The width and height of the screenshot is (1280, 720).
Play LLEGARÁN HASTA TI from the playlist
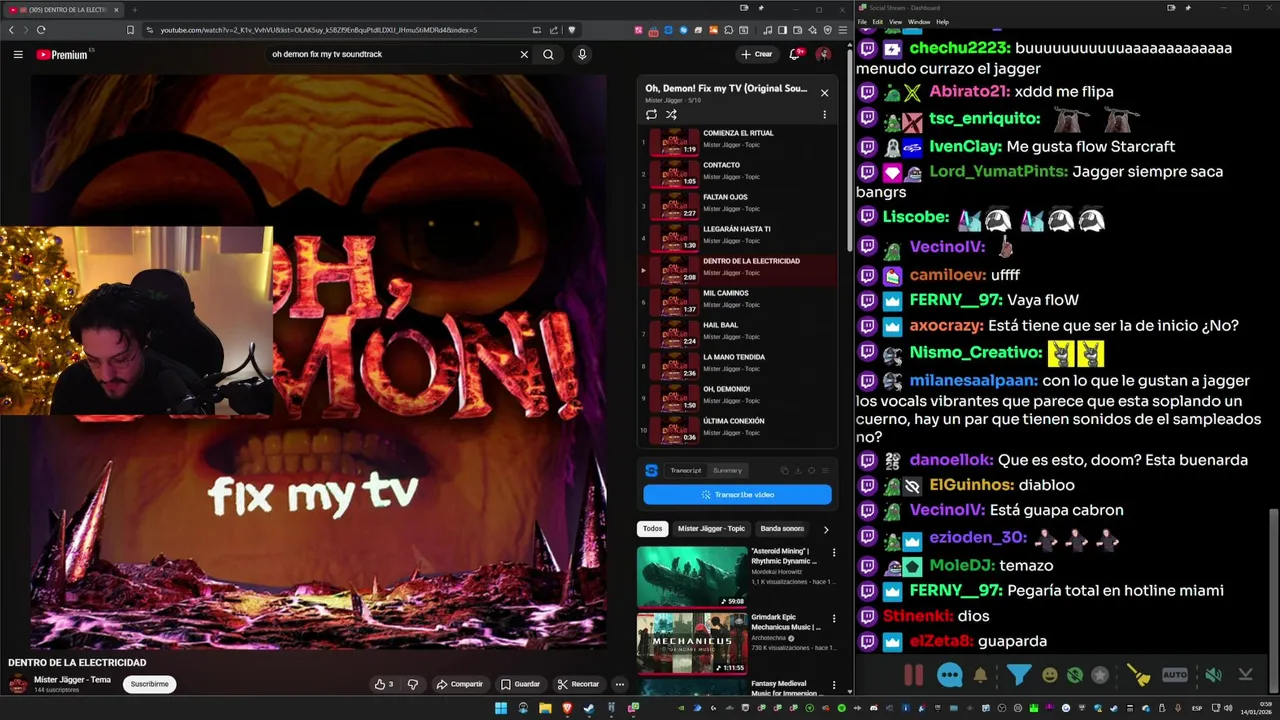point(738,238)
